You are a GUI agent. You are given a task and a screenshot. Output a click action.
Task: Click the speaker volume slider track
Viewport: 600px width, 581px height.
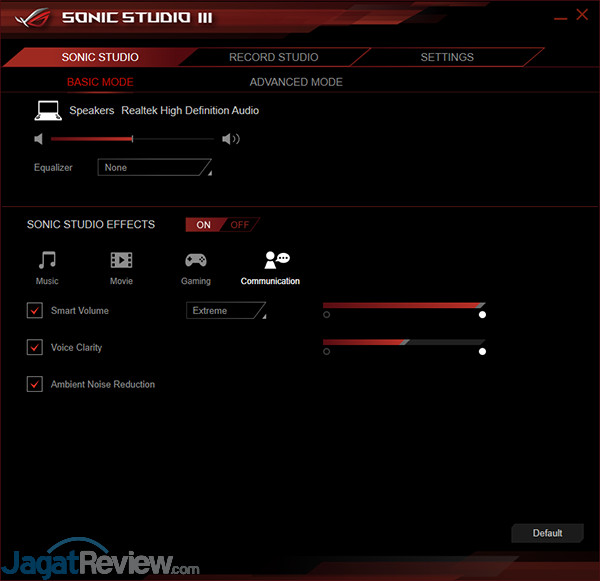coord(132,139)
